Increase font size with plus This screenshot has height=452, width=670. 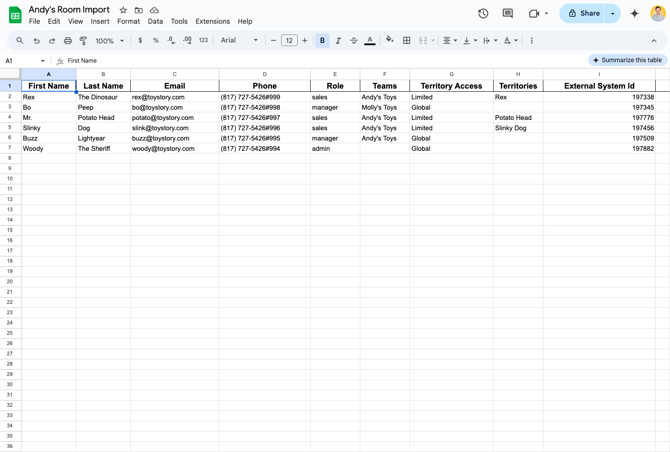tap(305, 41)
